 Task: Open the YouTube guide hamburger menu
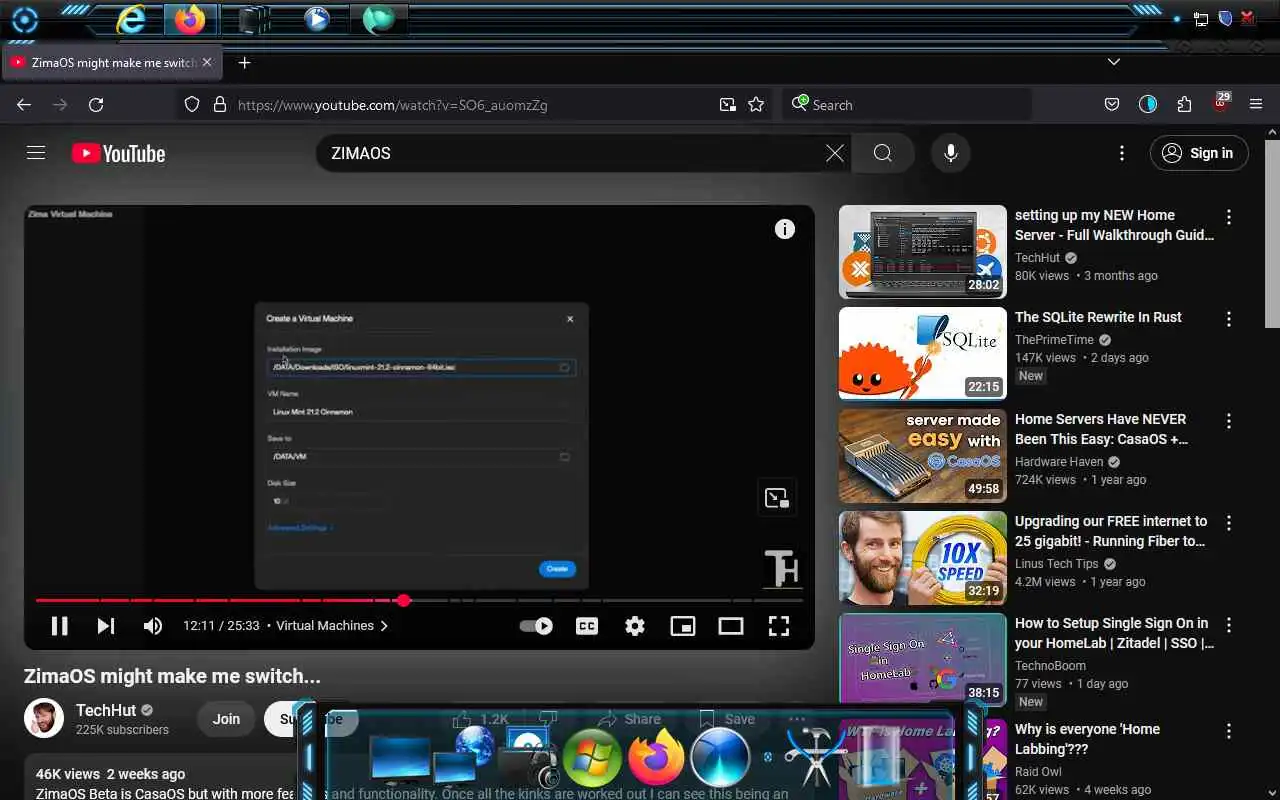coord(36,153)
